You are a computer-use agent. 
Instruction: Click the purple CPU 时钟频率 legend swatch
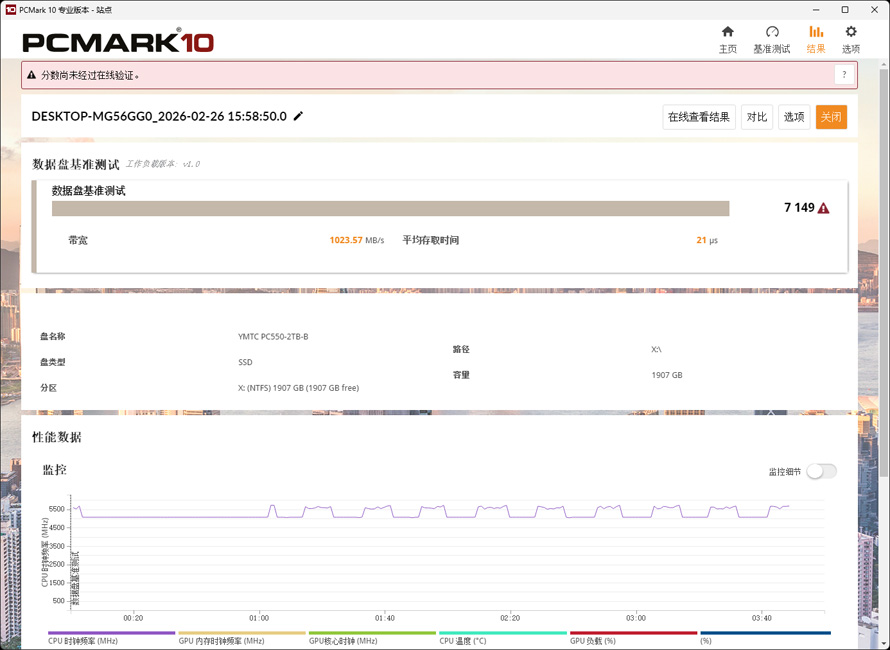(x=111, y=633)
